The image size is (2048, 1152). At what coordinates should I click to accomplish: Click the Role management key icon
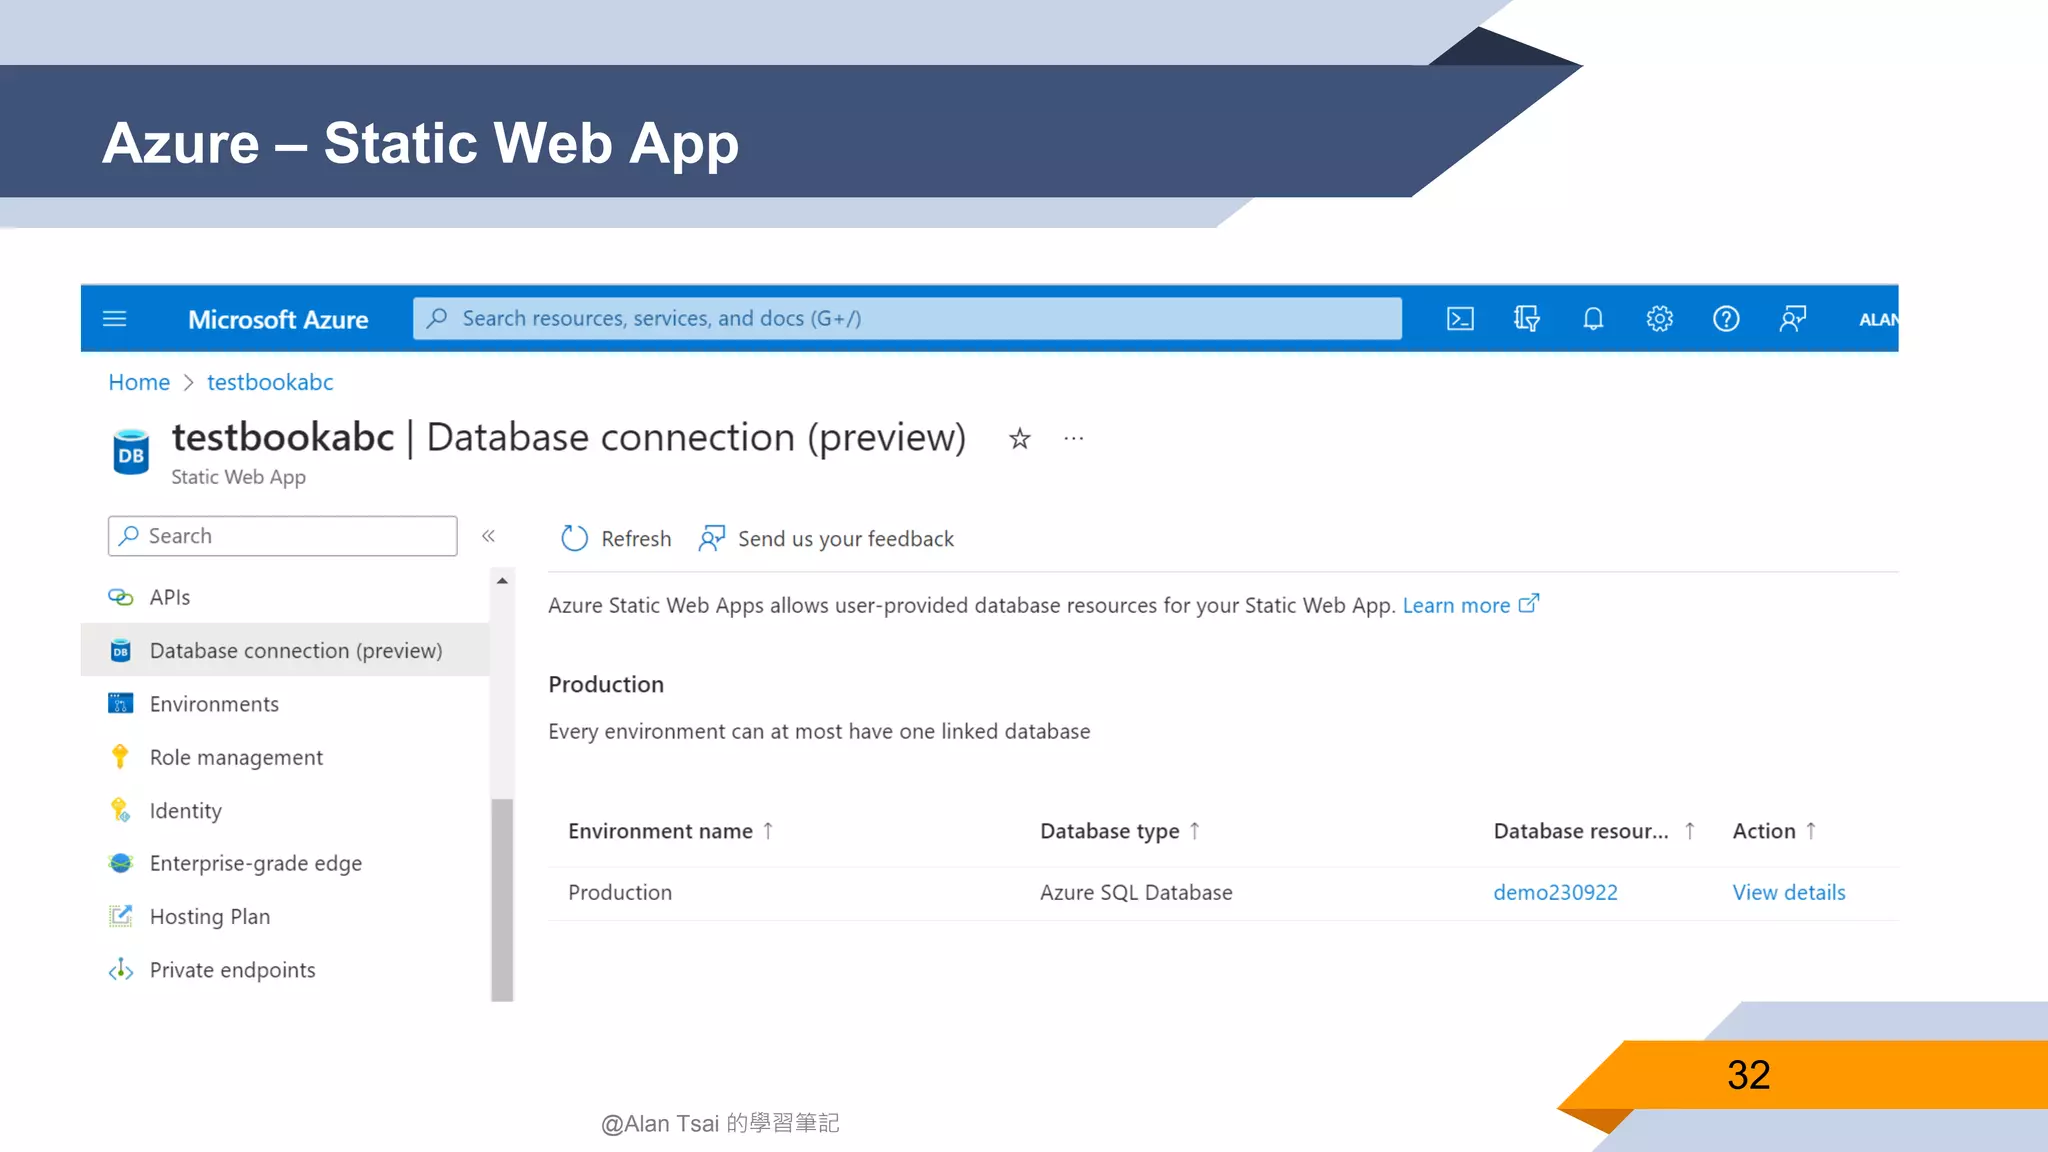(120, 757)
